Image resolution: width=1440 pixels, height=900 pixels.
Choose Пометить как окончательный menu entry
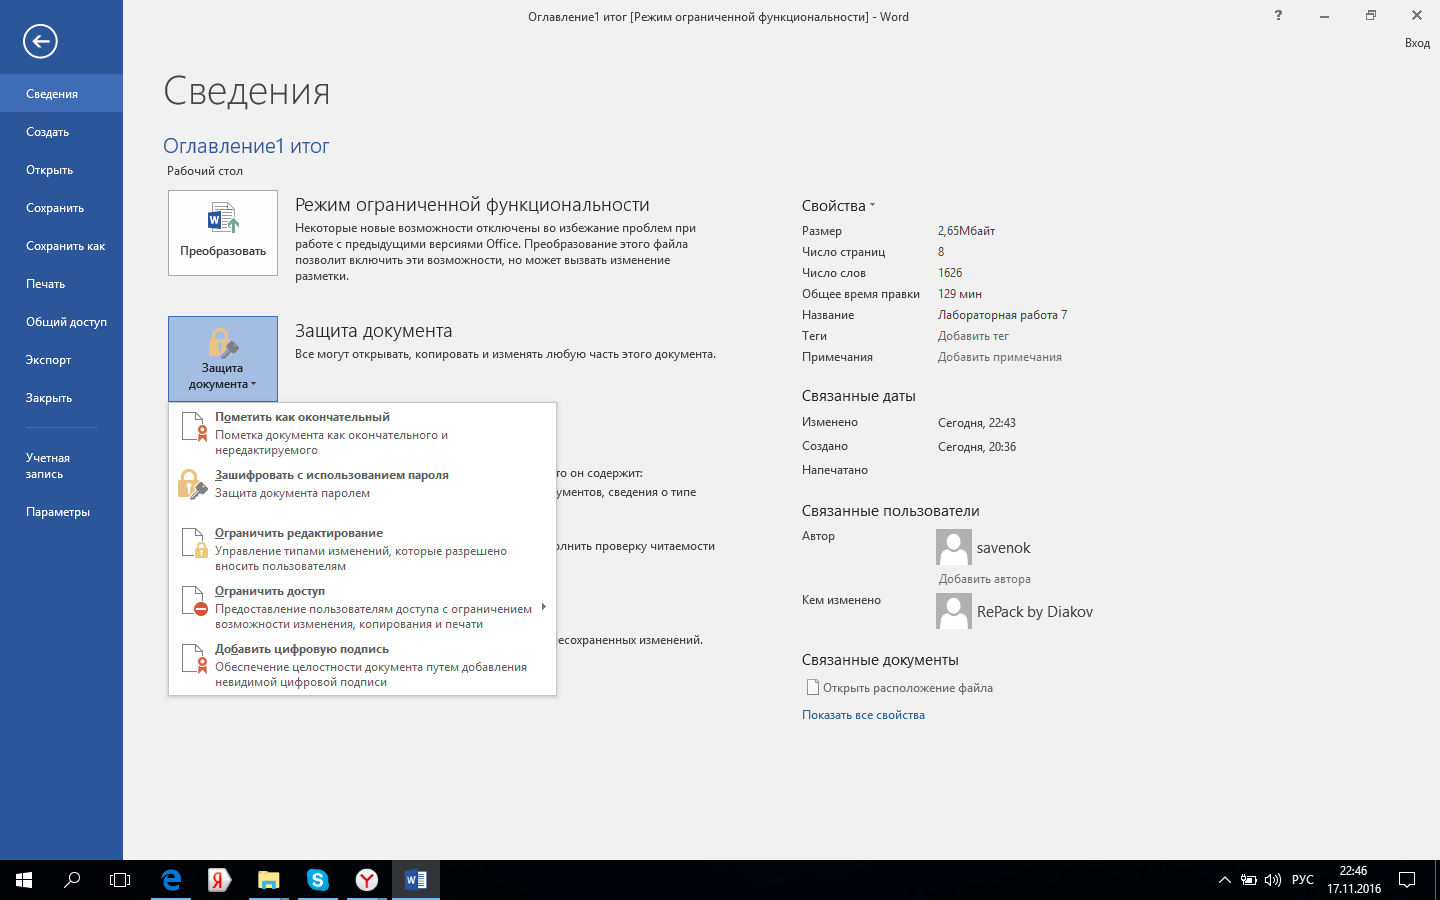pyautogui.click(x=362, y=433)
